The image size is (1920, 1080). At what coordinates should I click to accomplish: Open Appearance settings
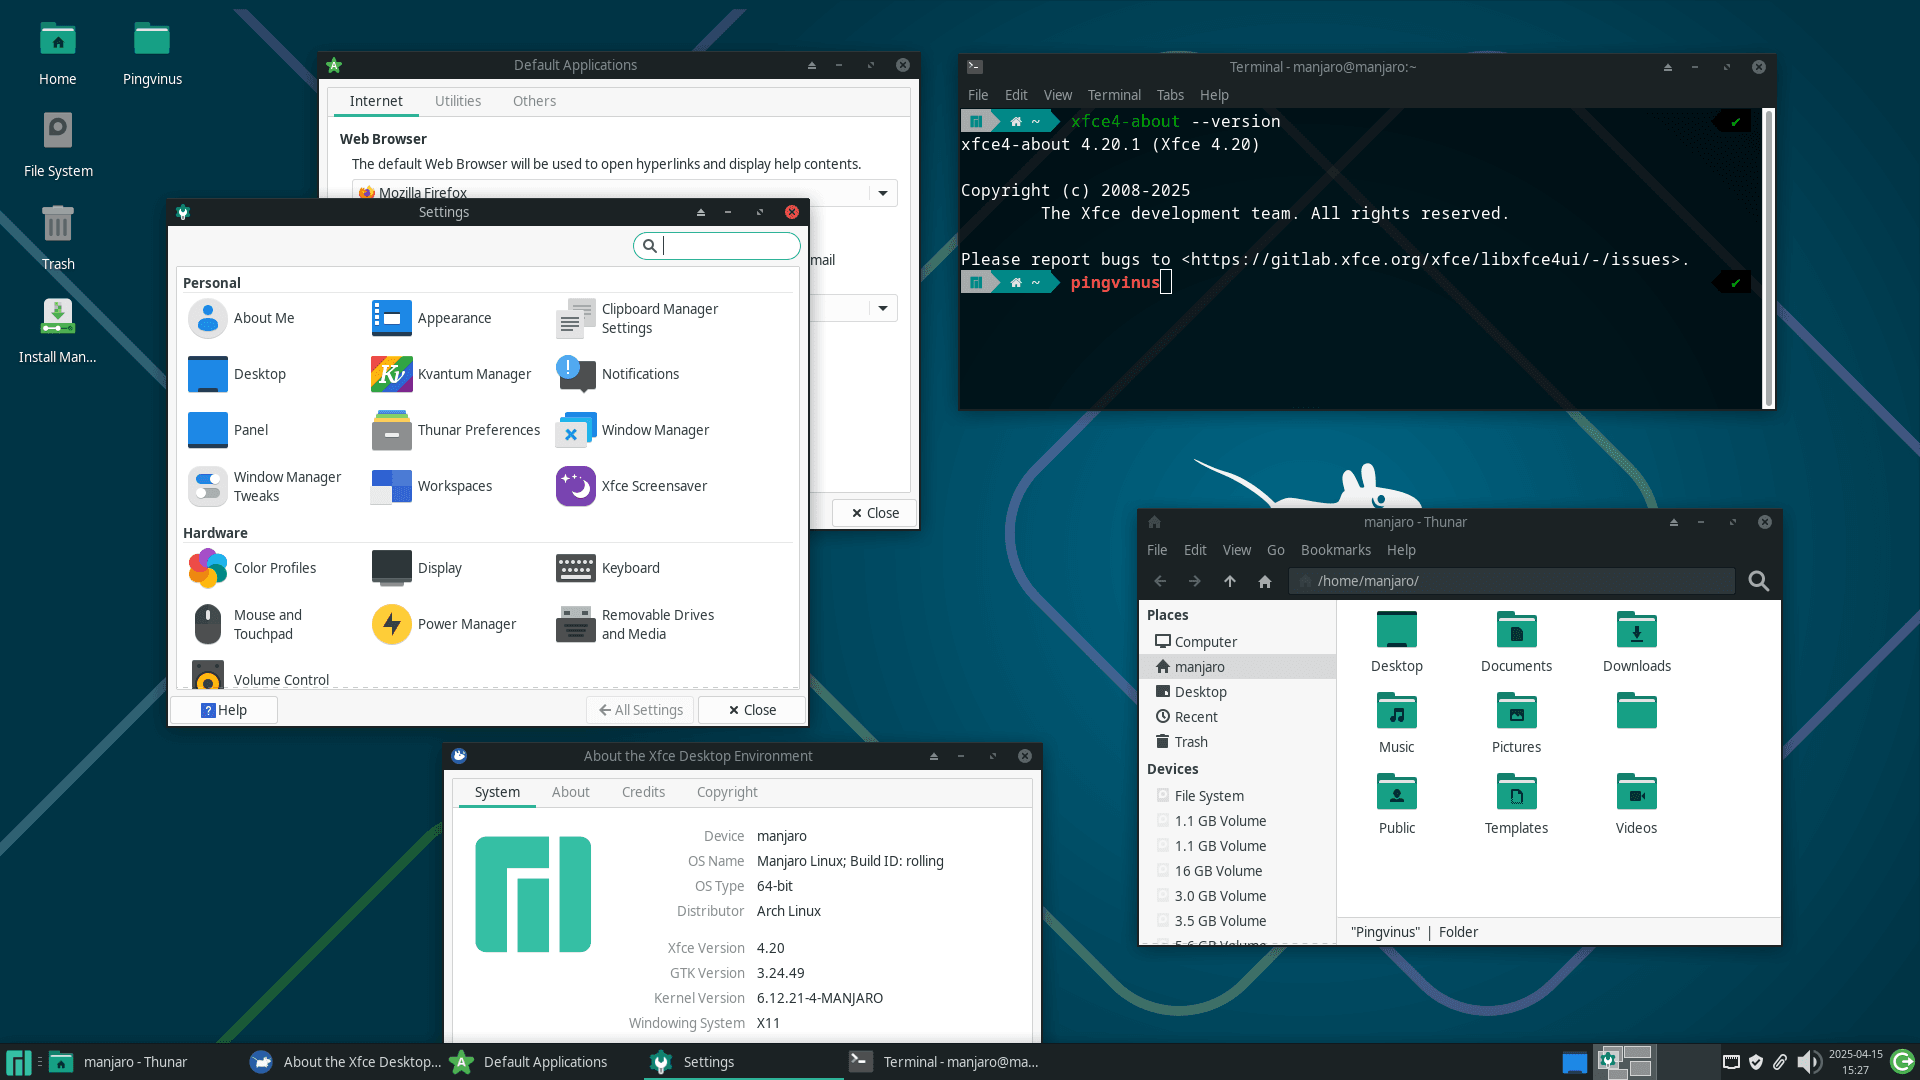tap(391, 318)
